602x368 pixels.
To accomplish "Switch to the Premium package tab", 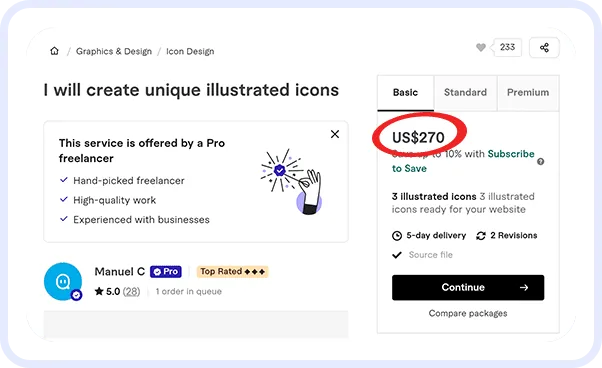I will click(x=528, y=93).
